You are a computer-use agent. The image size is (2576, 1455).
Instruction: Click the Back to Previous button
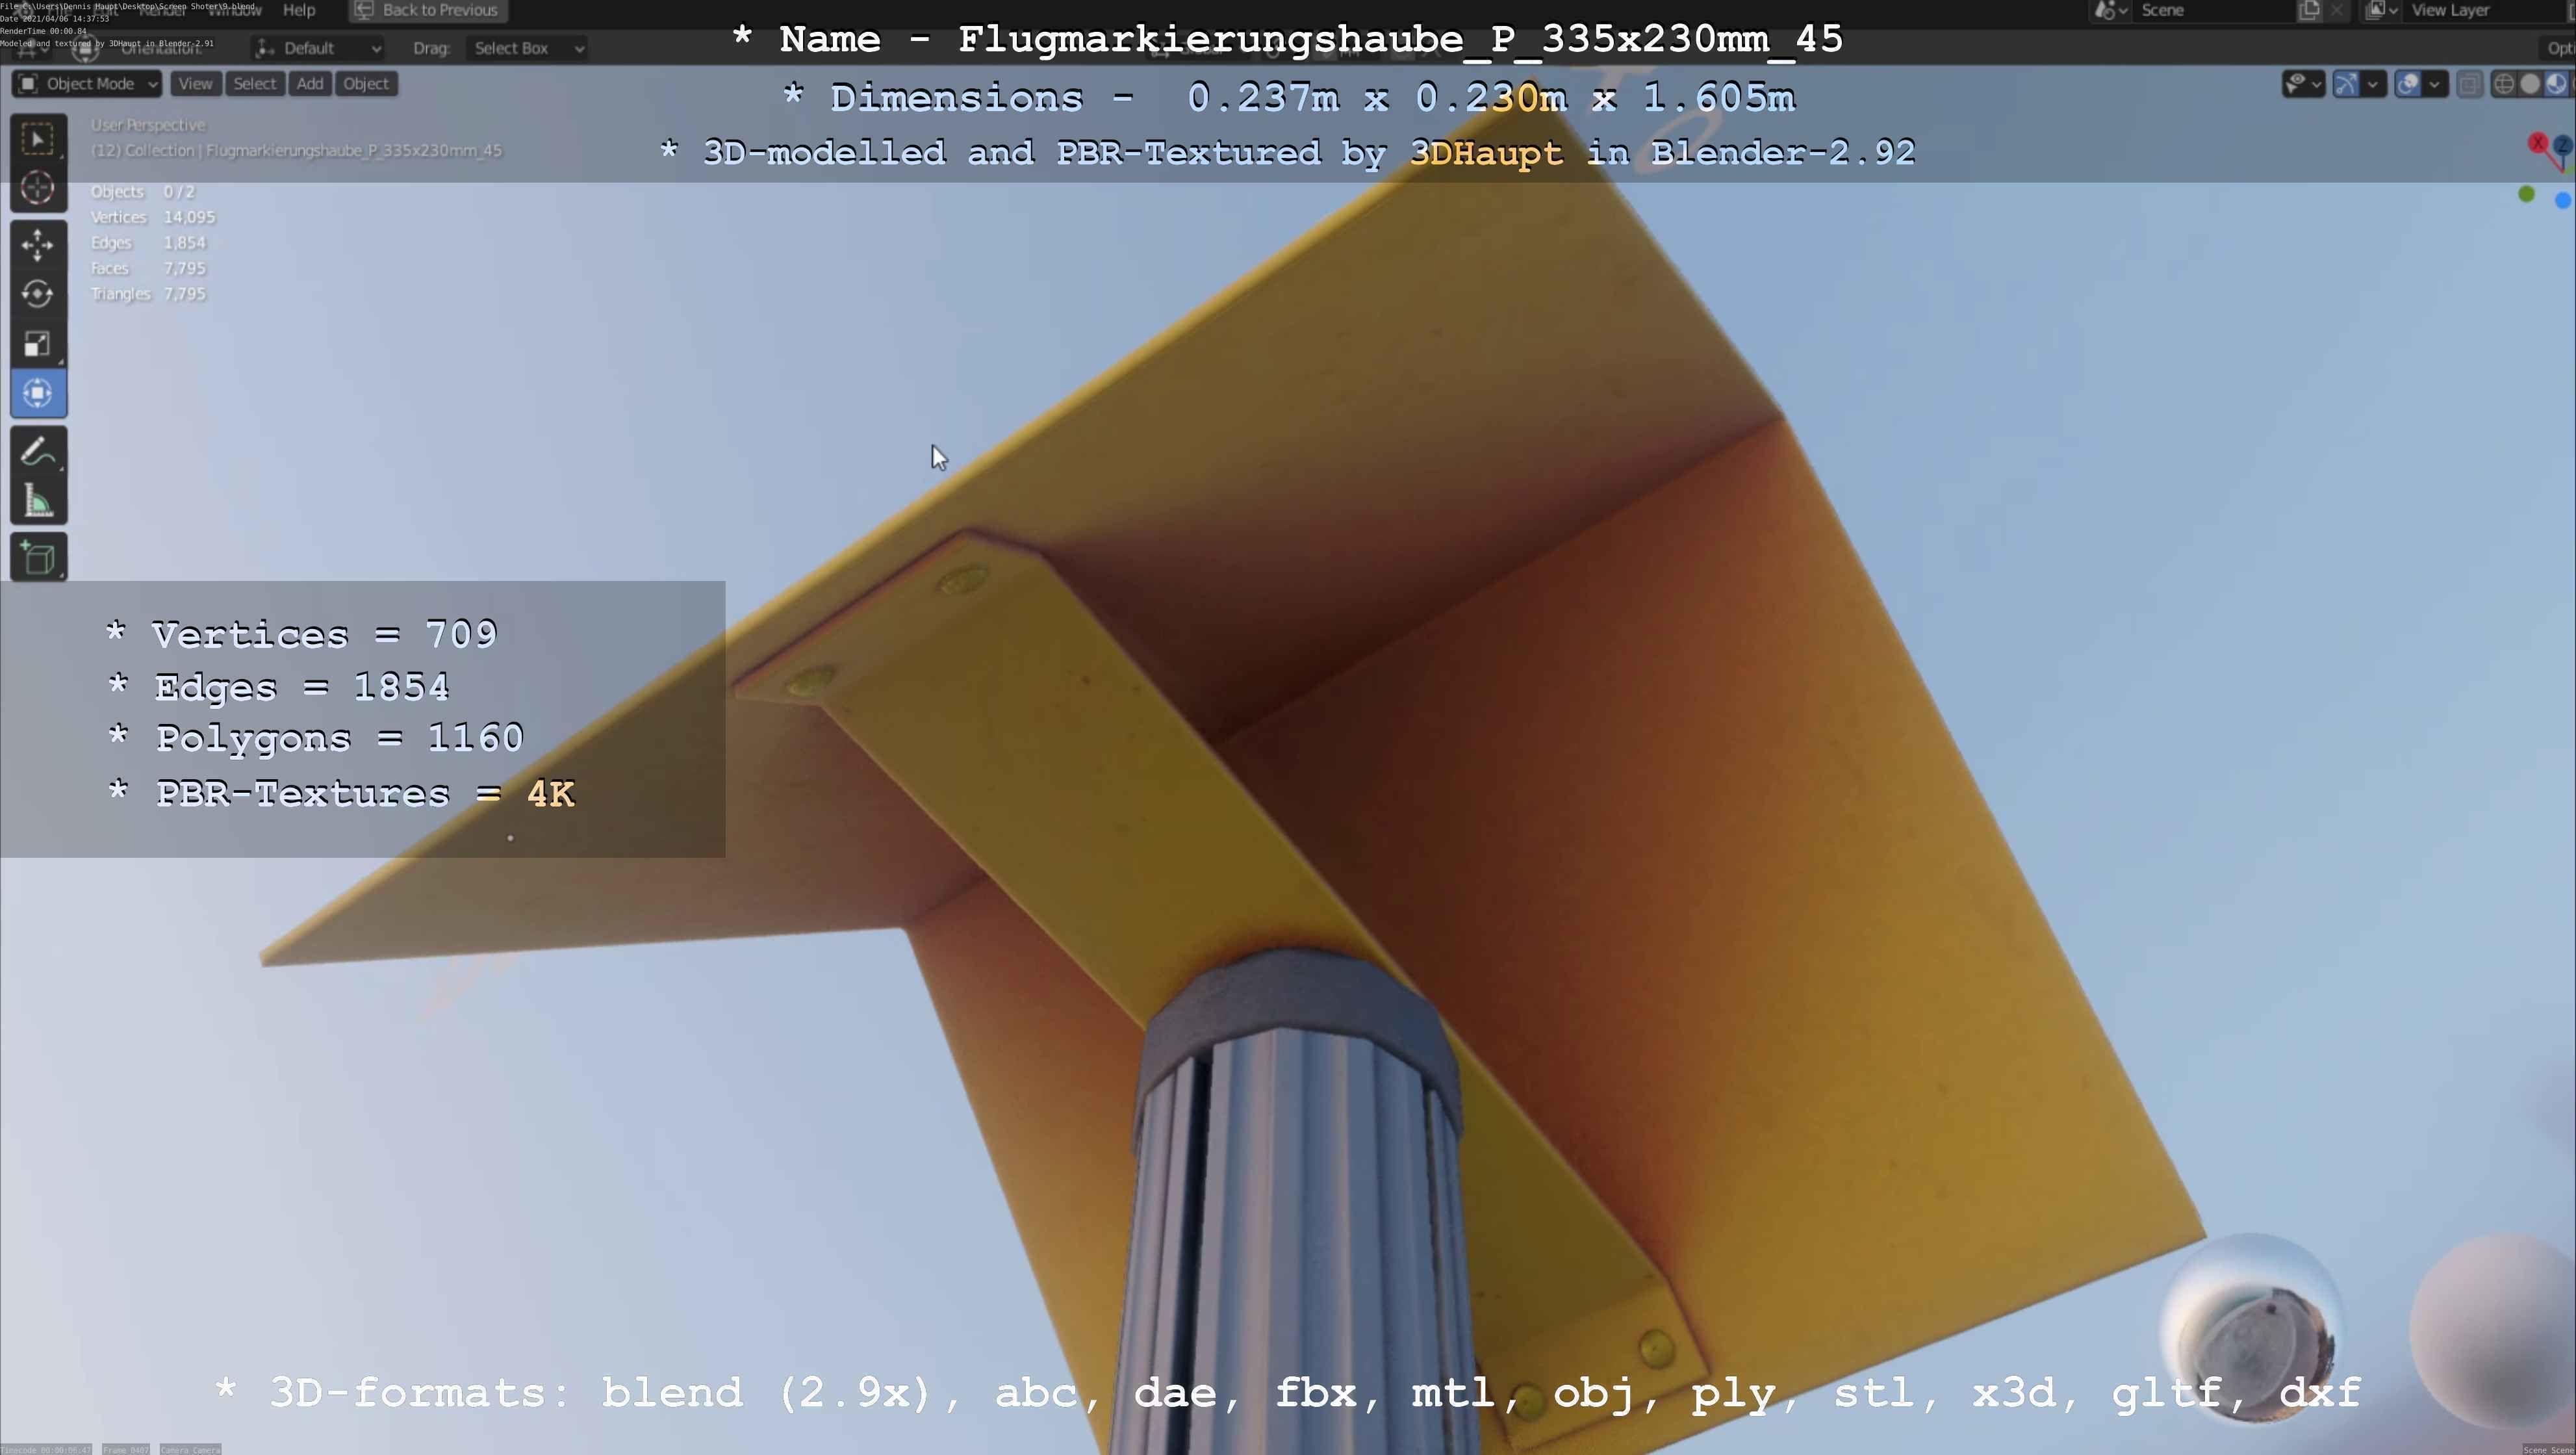point(427,10)
